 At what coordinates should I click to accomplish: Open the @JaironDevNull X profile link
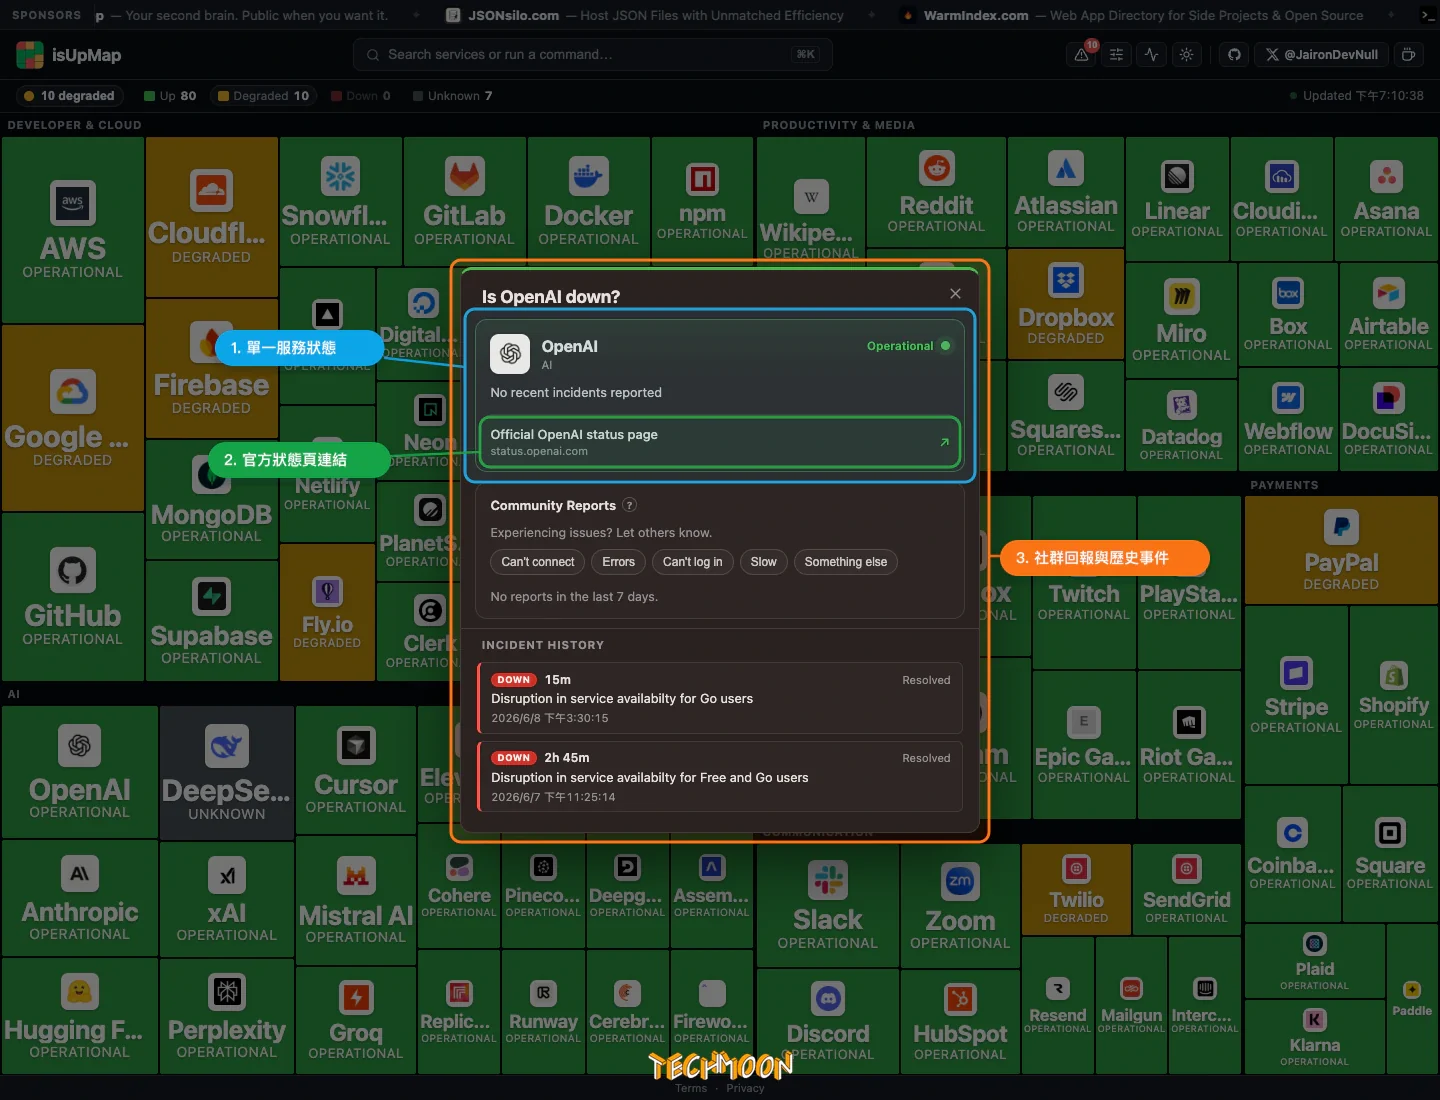click(1321, 54)
